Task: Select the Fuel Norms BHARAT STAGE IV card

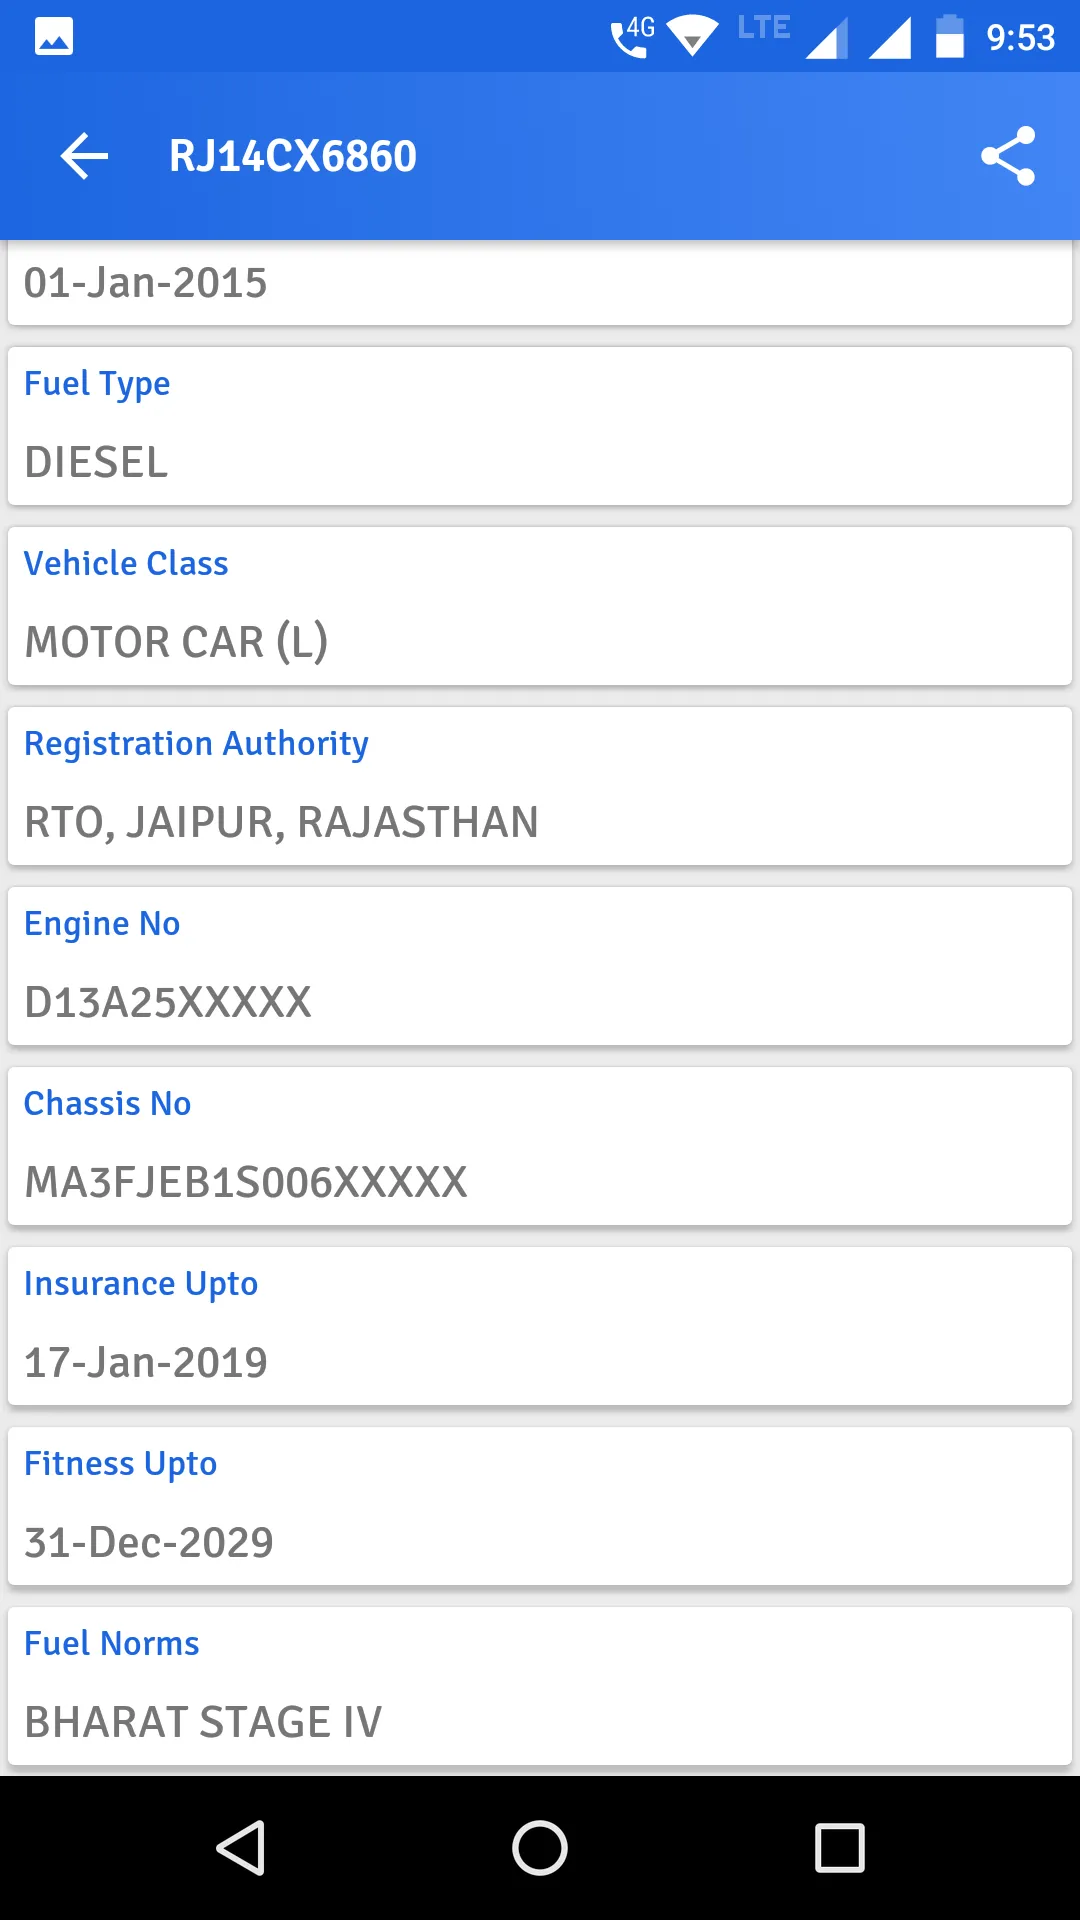Action: tap(540, 1686)
